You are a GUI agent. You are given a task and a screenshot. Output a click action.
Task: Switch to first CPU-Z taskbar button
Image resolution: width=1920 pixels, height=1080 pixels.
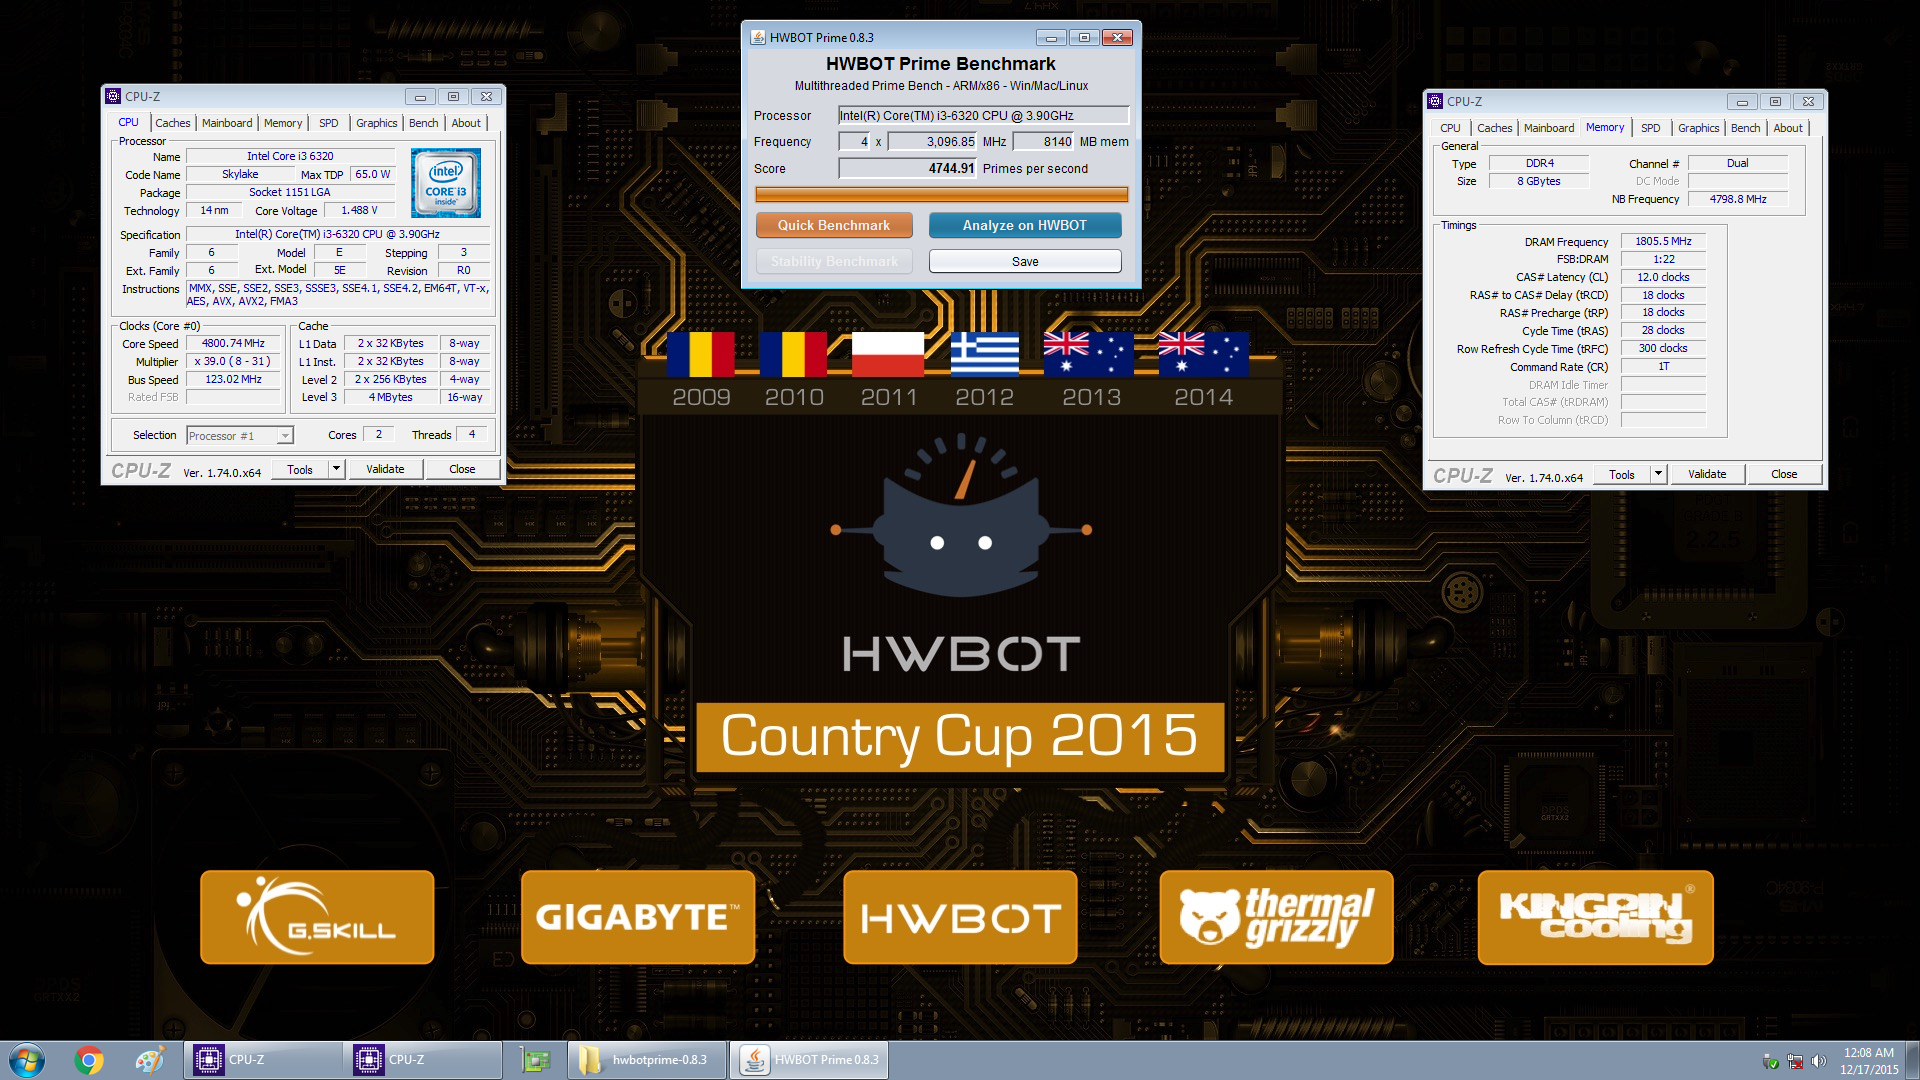coord(263,1060)
